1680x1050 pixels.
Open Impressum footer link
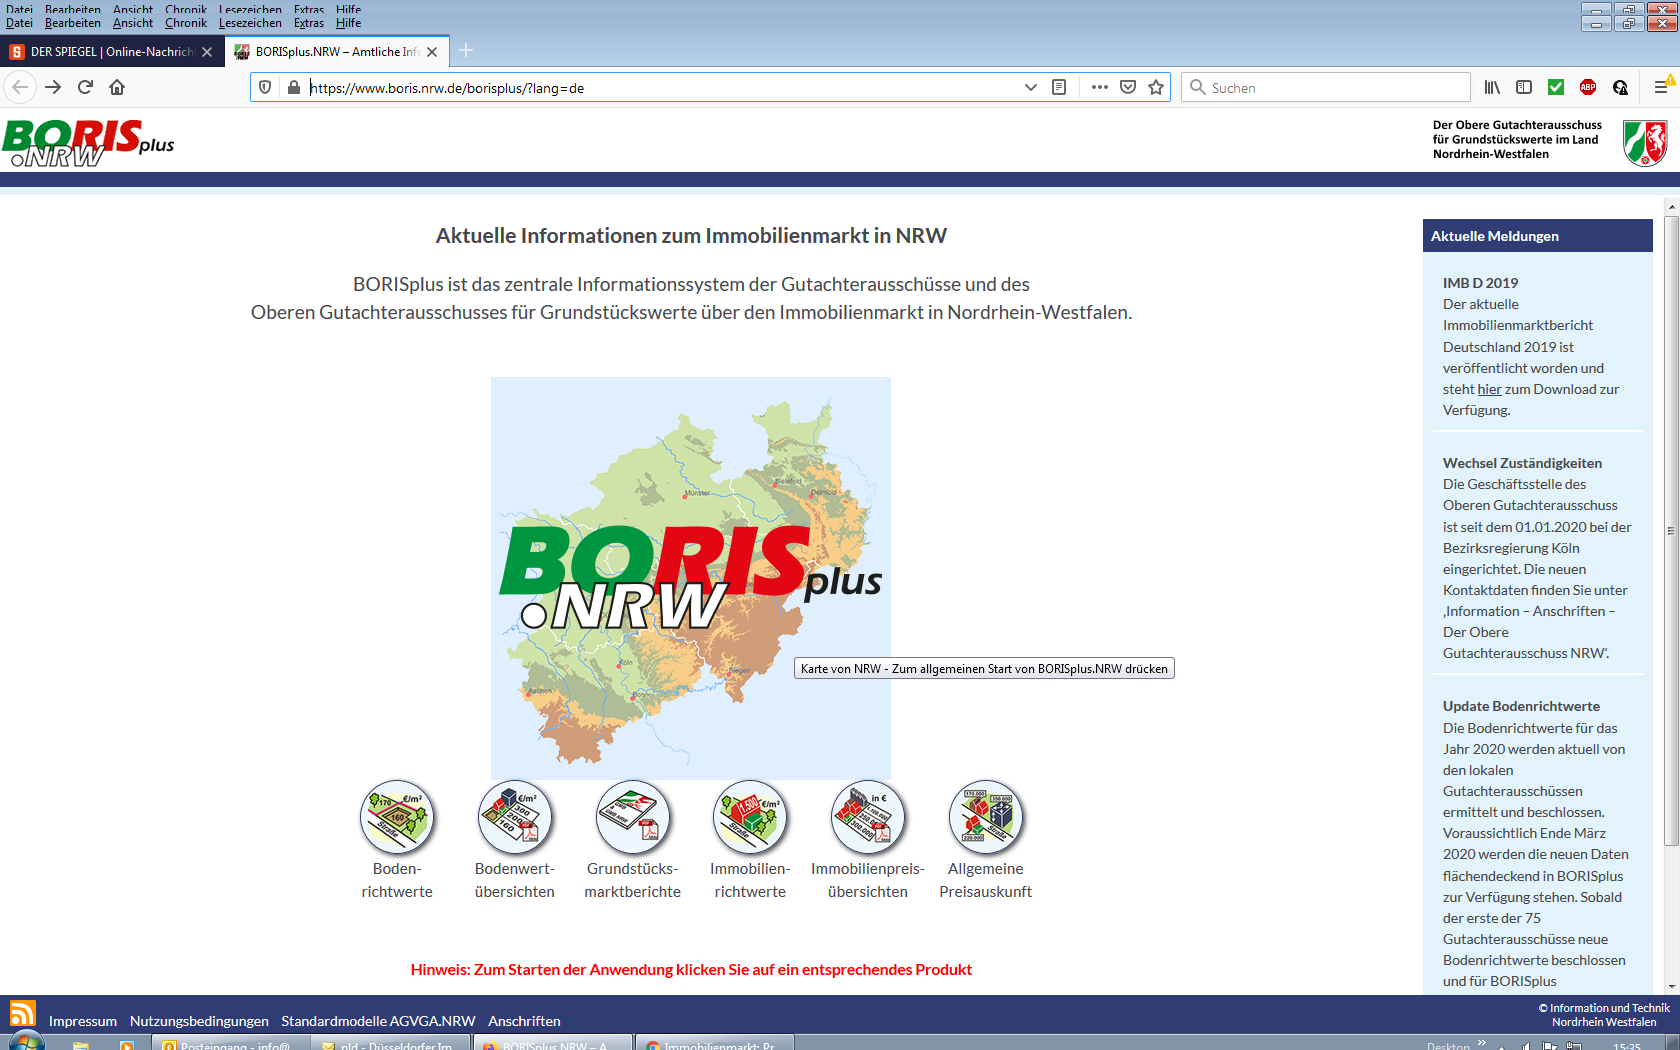point(83,1021)
